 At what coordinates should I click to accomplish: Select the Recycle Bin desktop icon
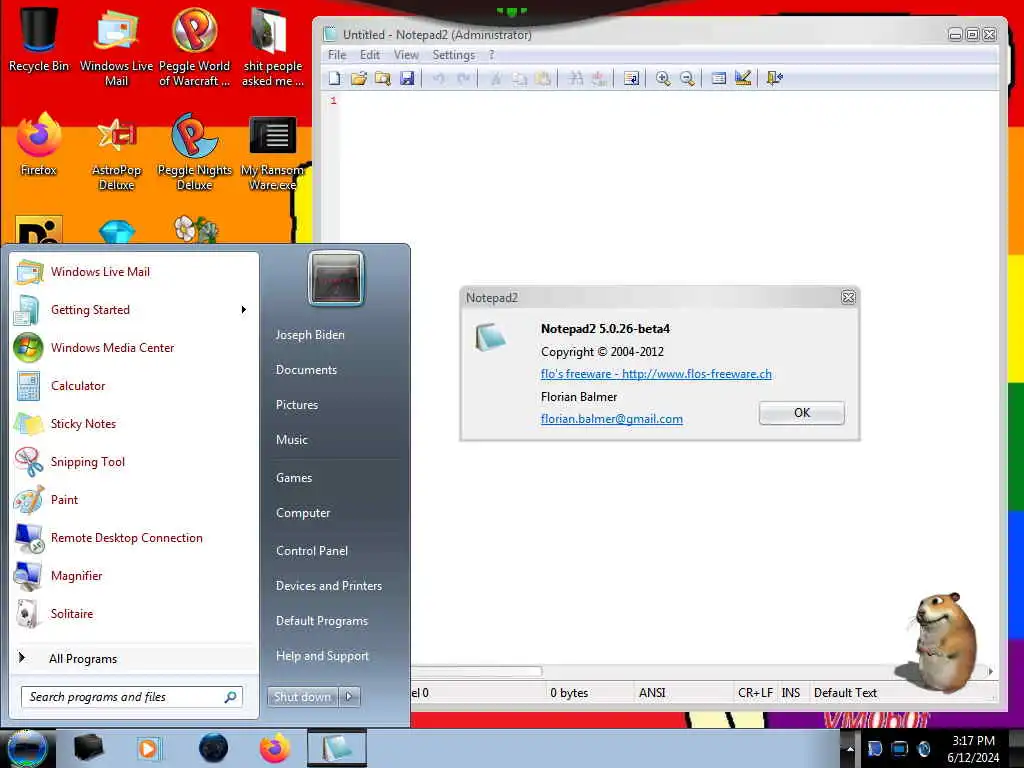(39, 39)
